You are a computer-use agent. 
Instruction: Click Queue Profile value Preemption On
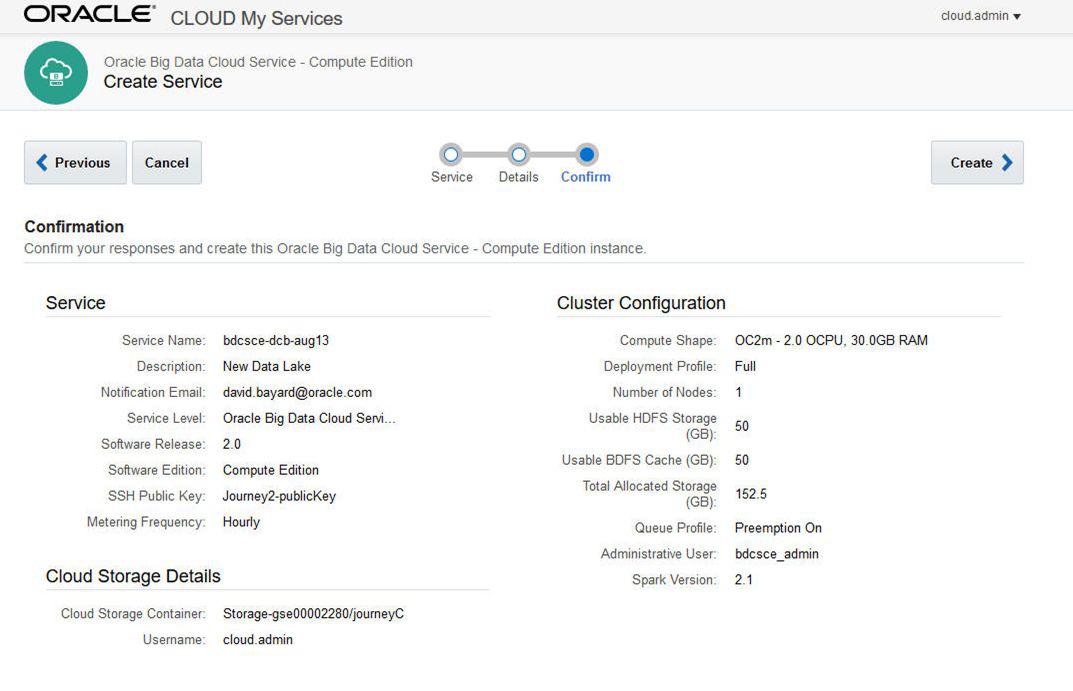pyautogui.click(x=778, y=527)
